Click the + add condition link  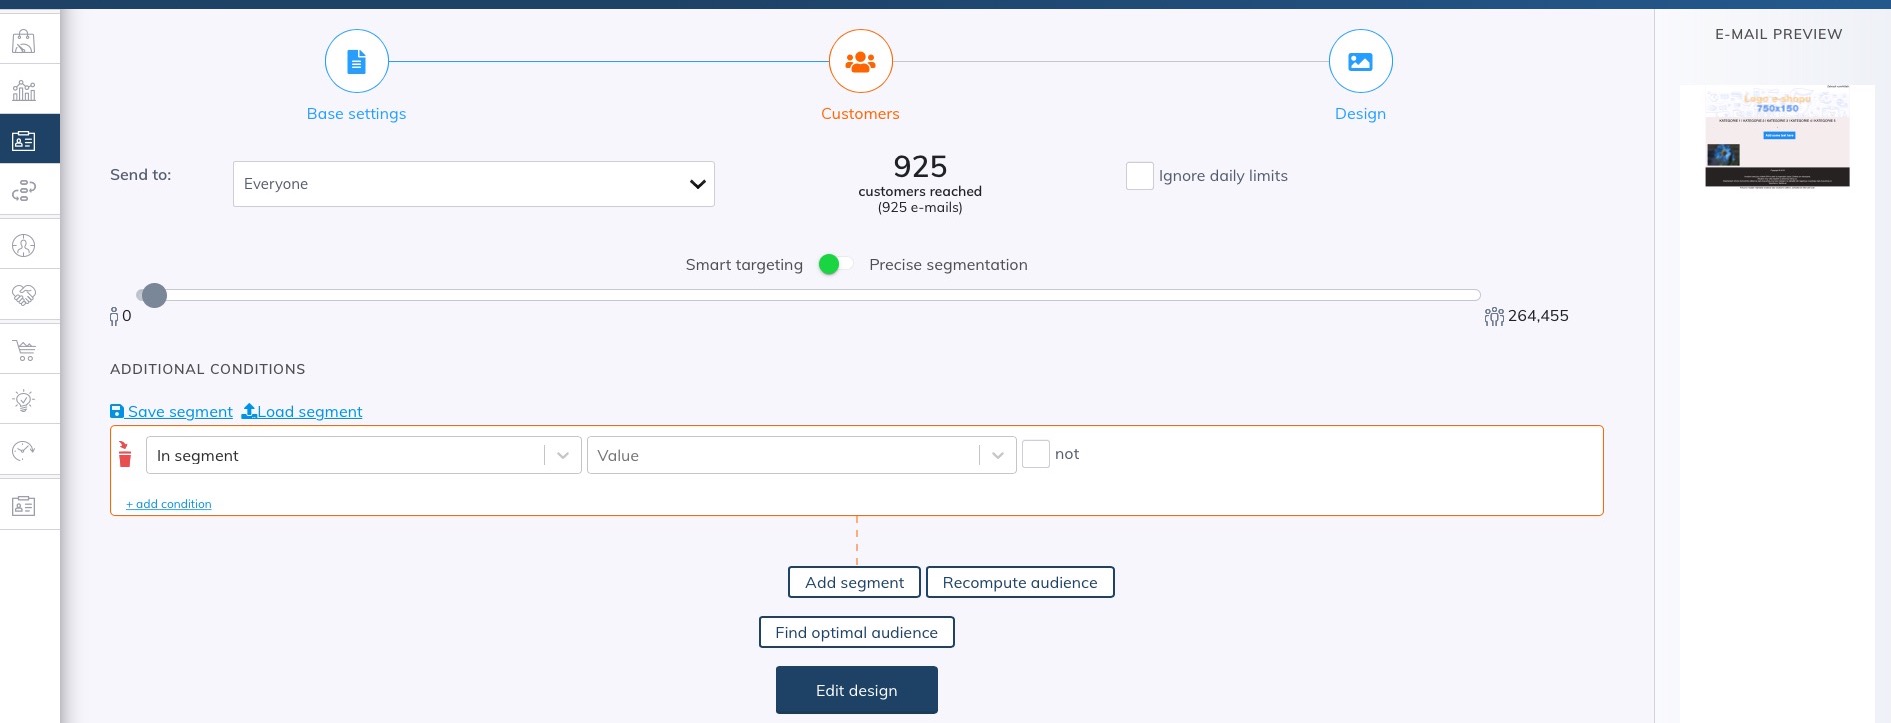169,504
